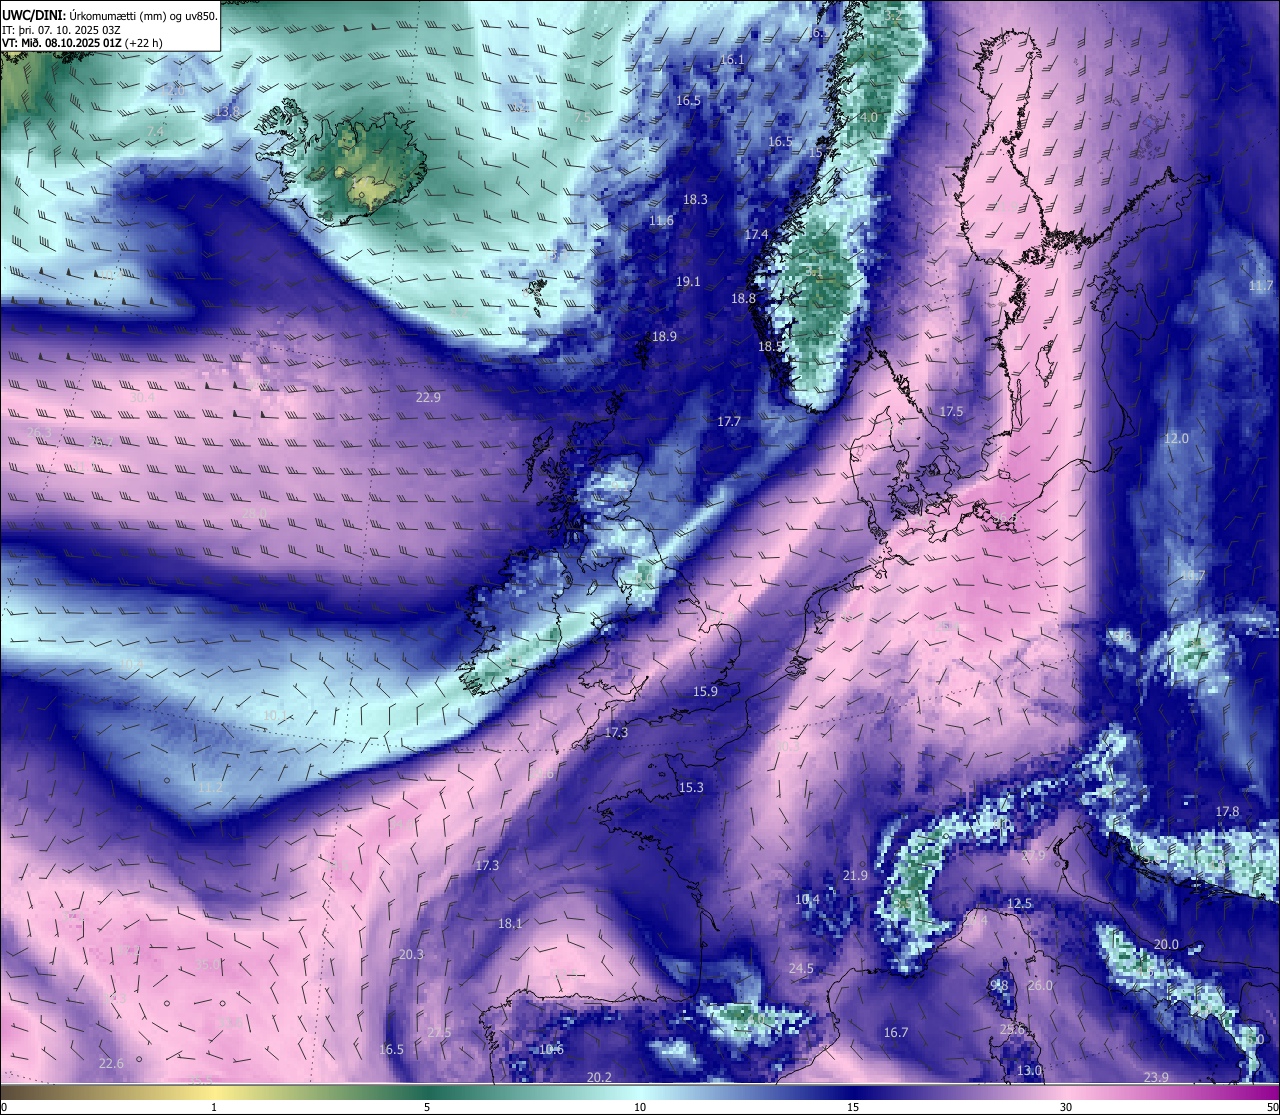Screen dimensions: 1280x1115
Task: Click the 11.7 value at the right edge
Action: coord(1261,286)
